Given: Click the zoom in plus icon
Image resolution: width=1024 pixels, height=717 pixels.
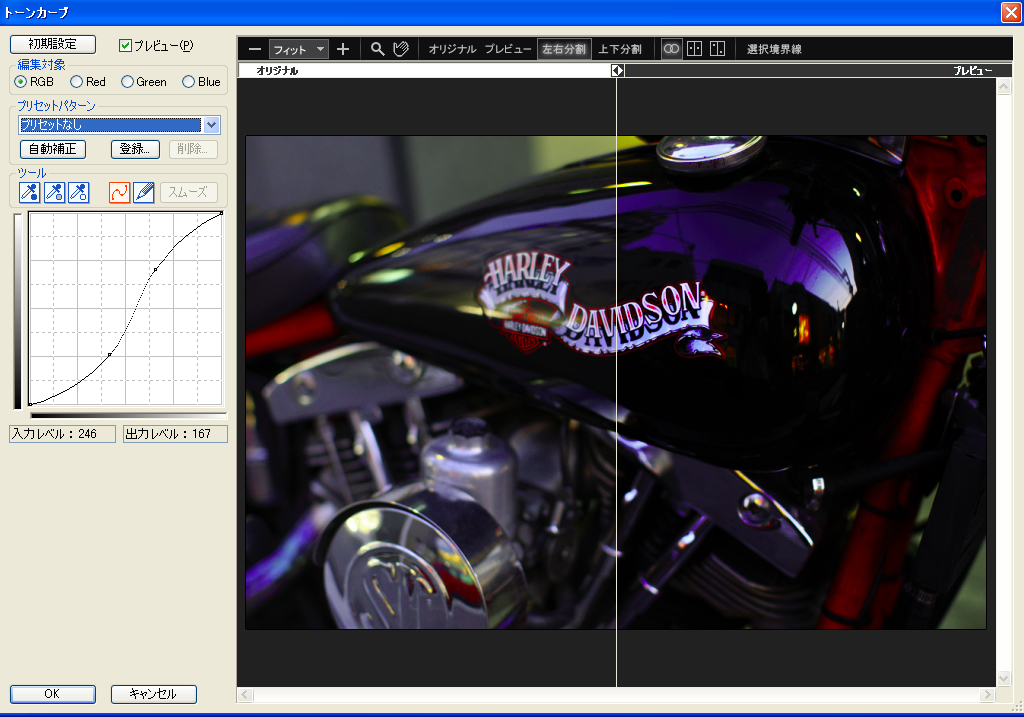Looking at the screenshot, I should point(343,49).
